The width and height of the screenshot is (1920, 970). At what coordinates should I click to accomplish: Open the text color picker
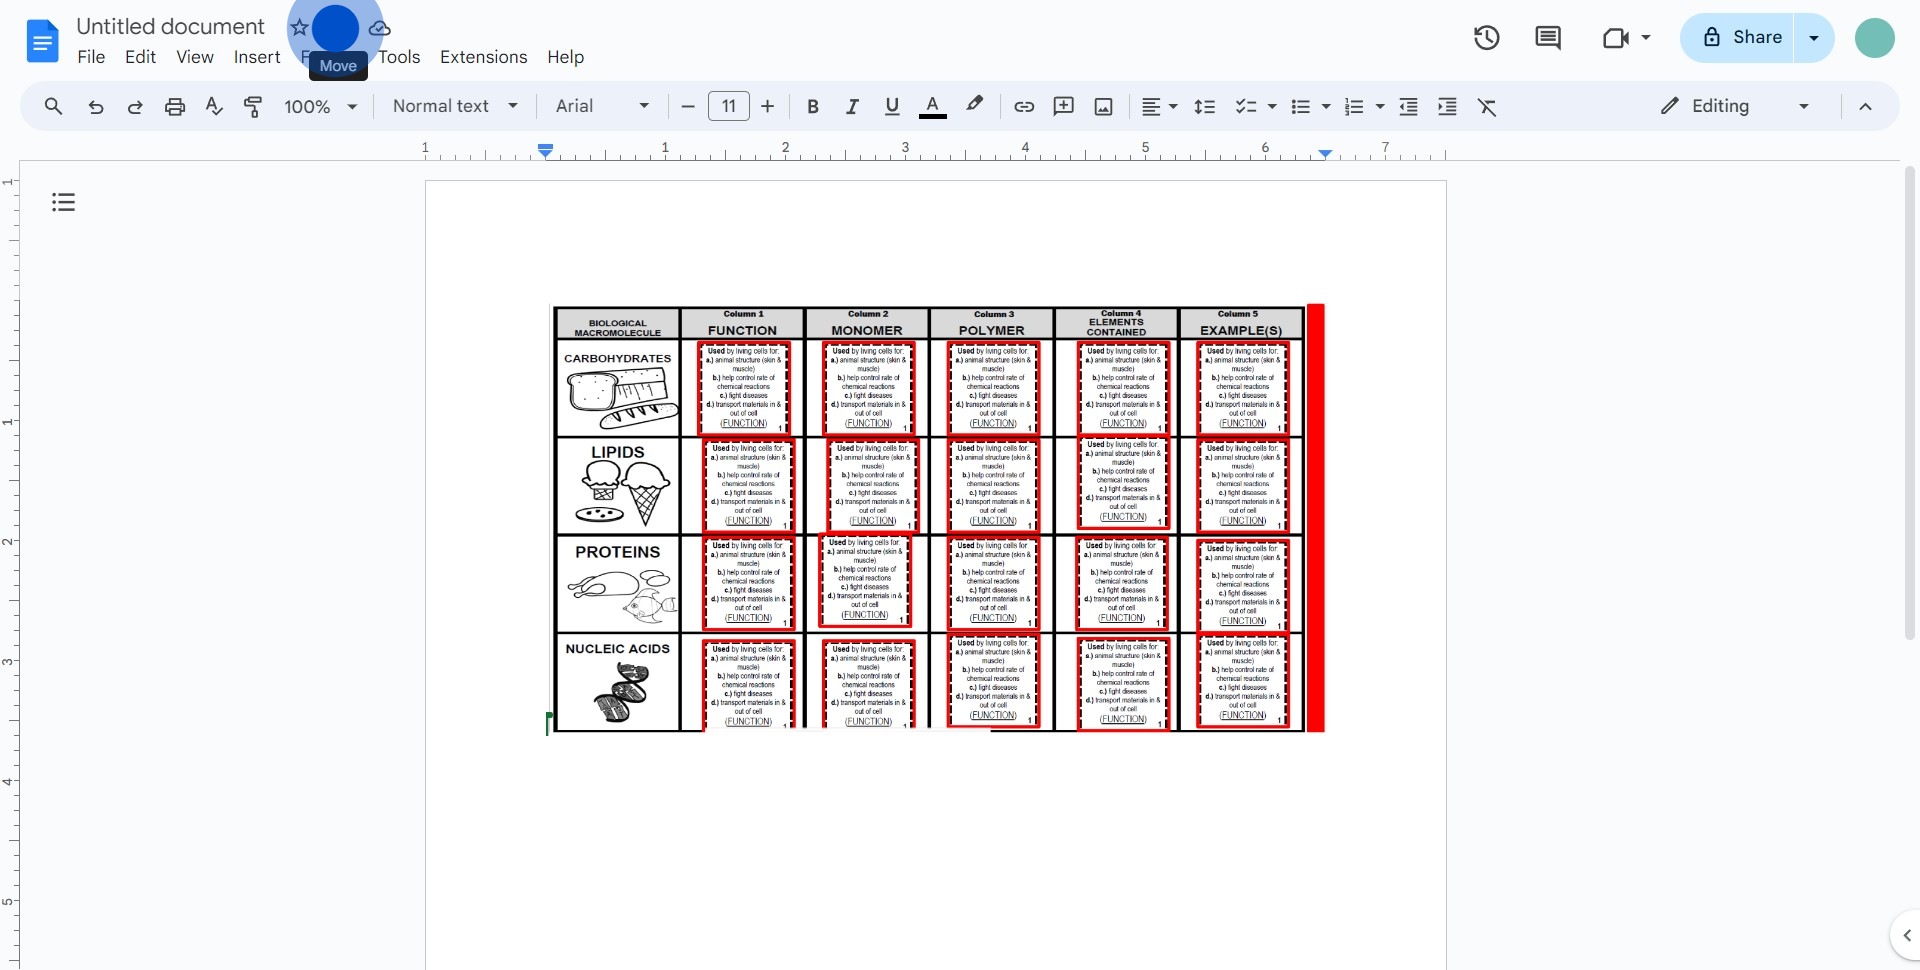(x=932, y=107)
